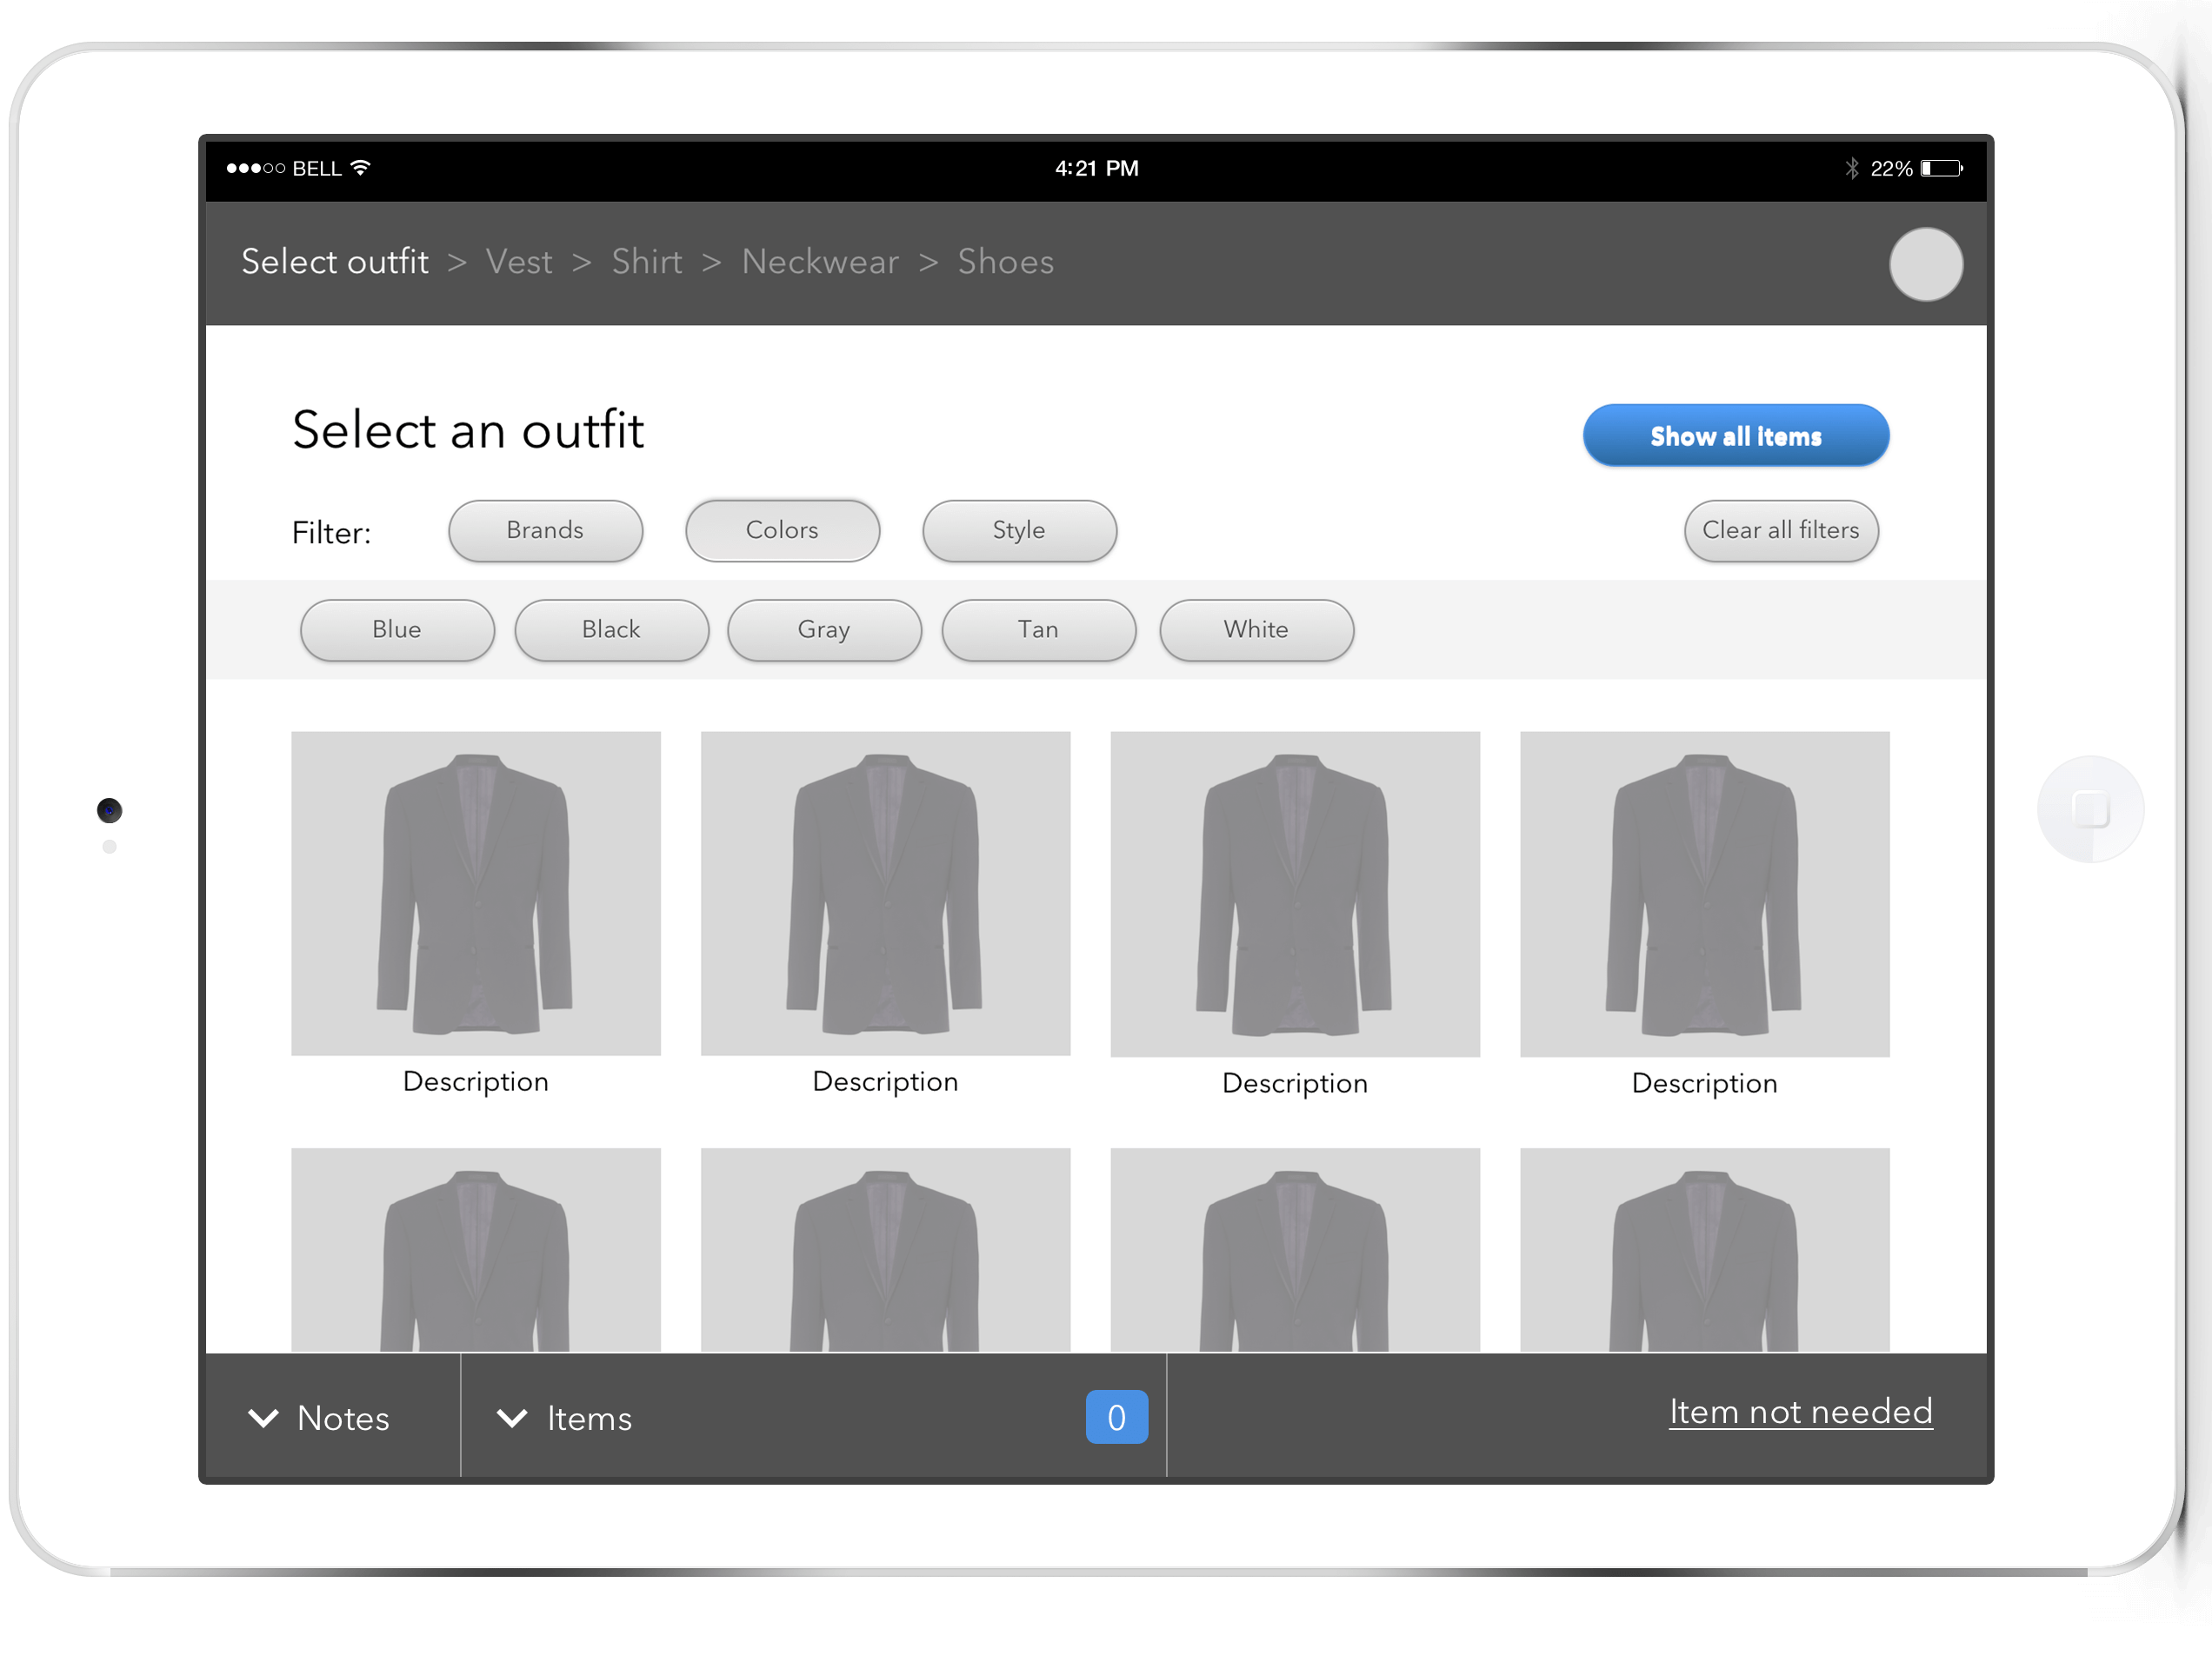Tap the Wi-Fi signal icon
Image resolution: width=2212 pixels, height=1669 pixels.
click(361, 167)
